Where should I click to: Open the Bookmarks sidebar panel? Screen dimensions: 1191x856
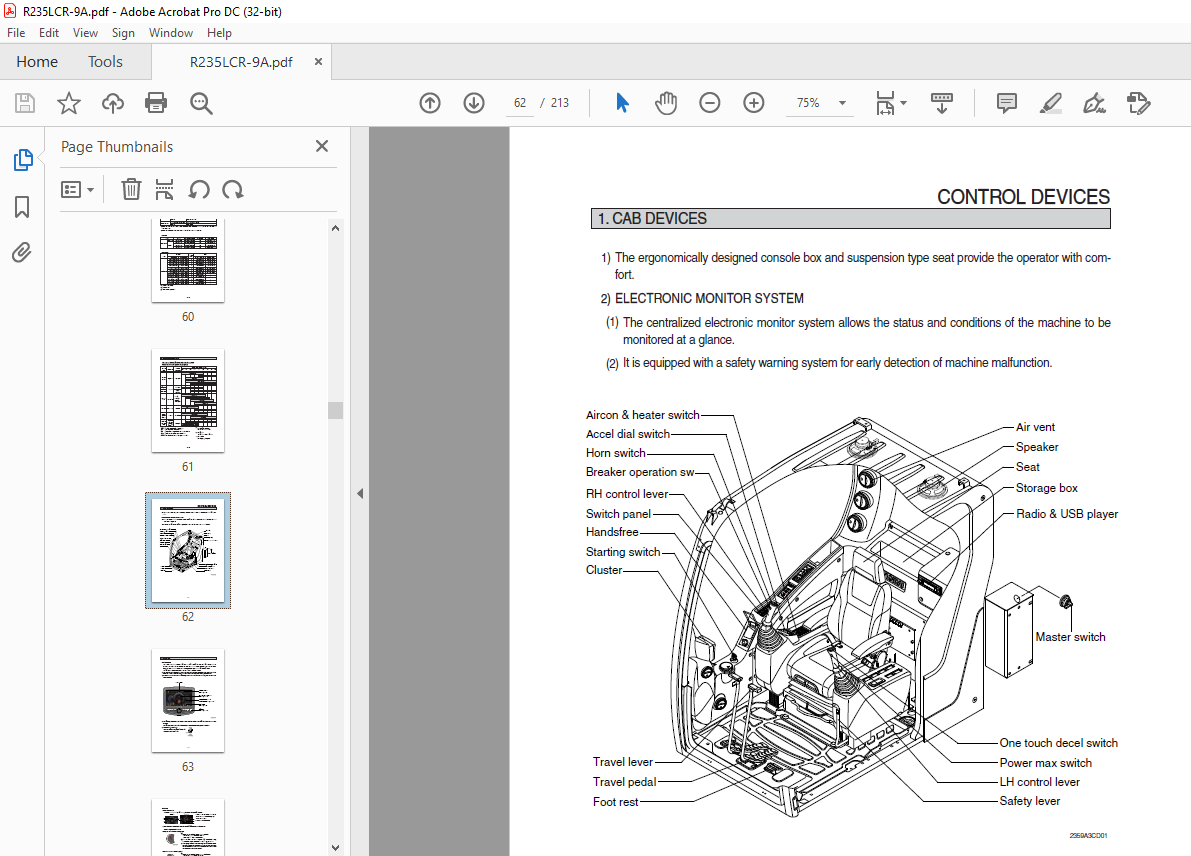tap(22, 207)
